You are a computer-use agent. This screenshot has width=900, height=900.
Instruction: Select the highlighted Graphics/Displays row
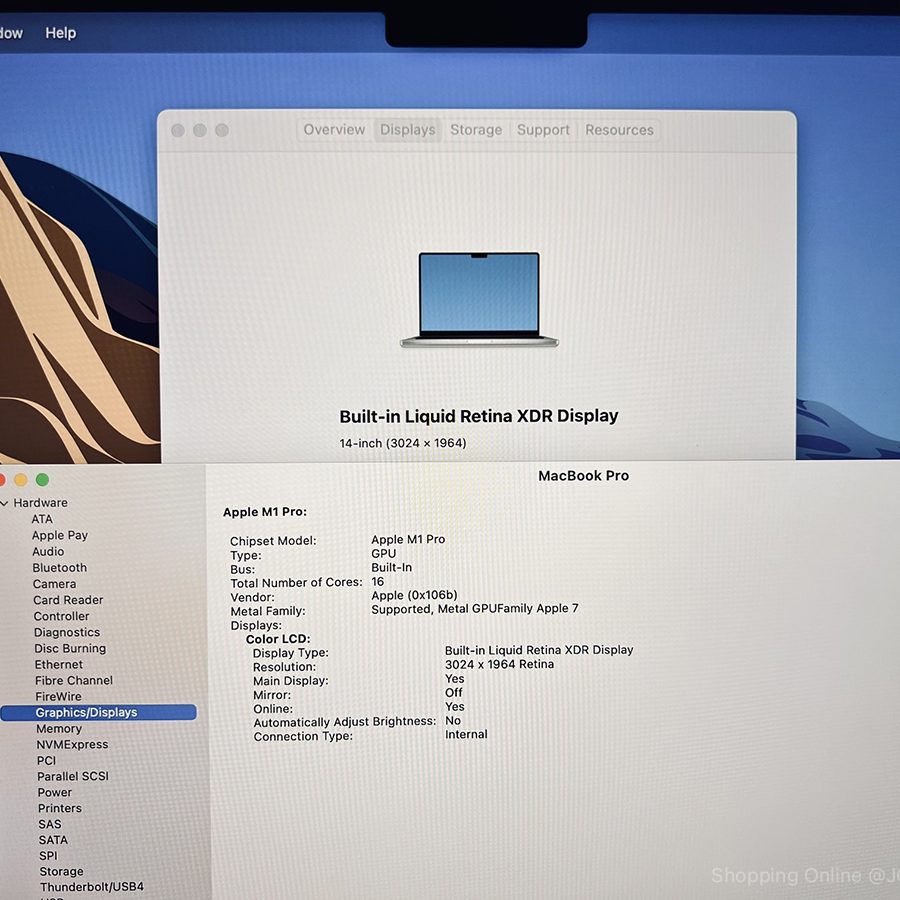click(x=98, y=712)
